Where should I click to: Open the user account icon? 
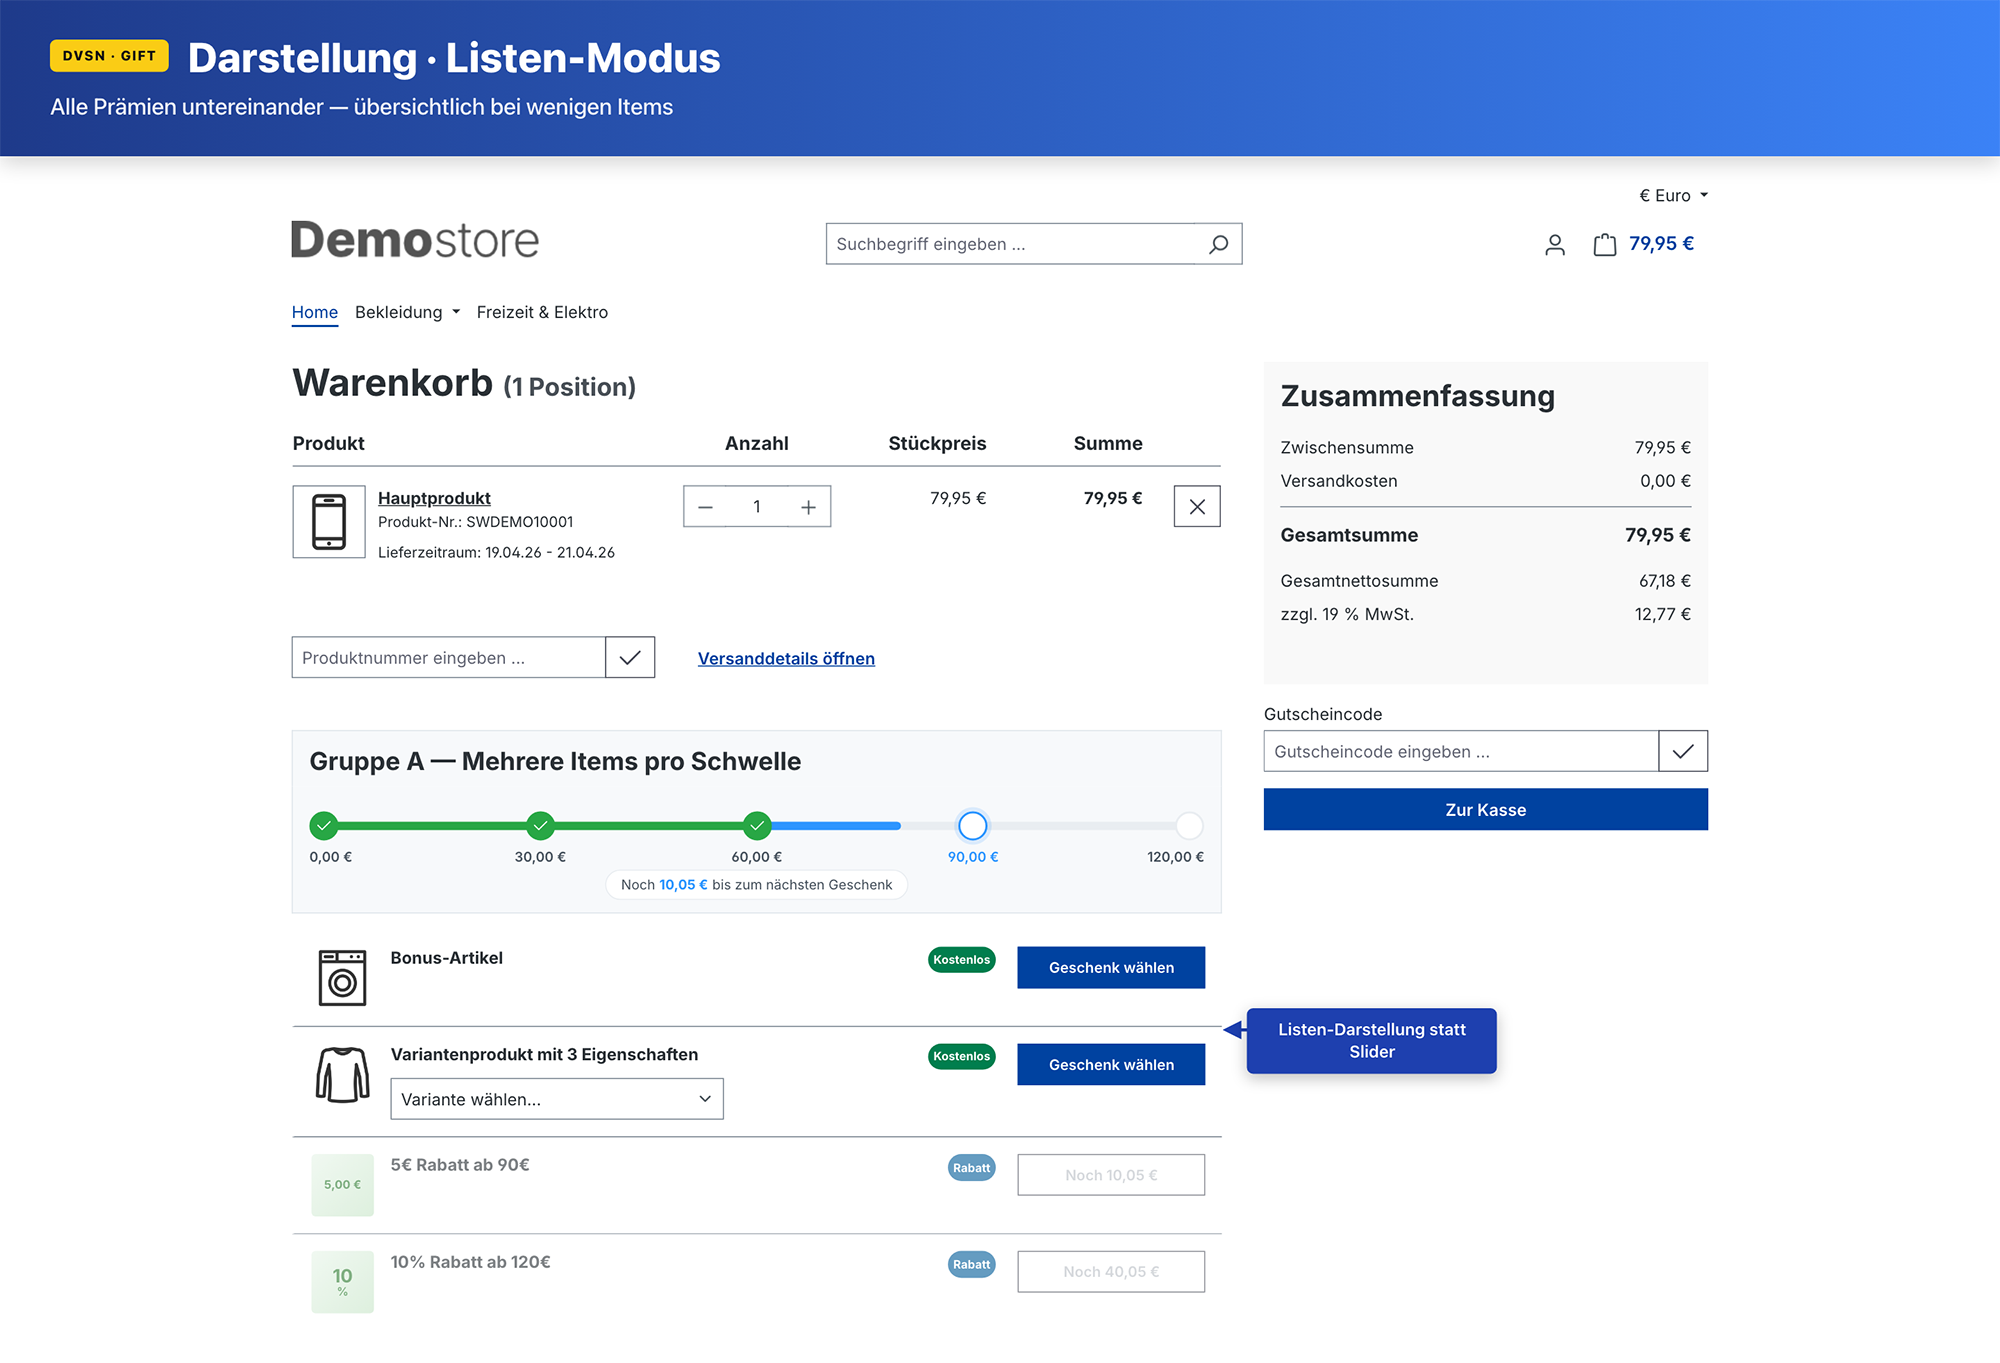click(x=1554, y=244)
